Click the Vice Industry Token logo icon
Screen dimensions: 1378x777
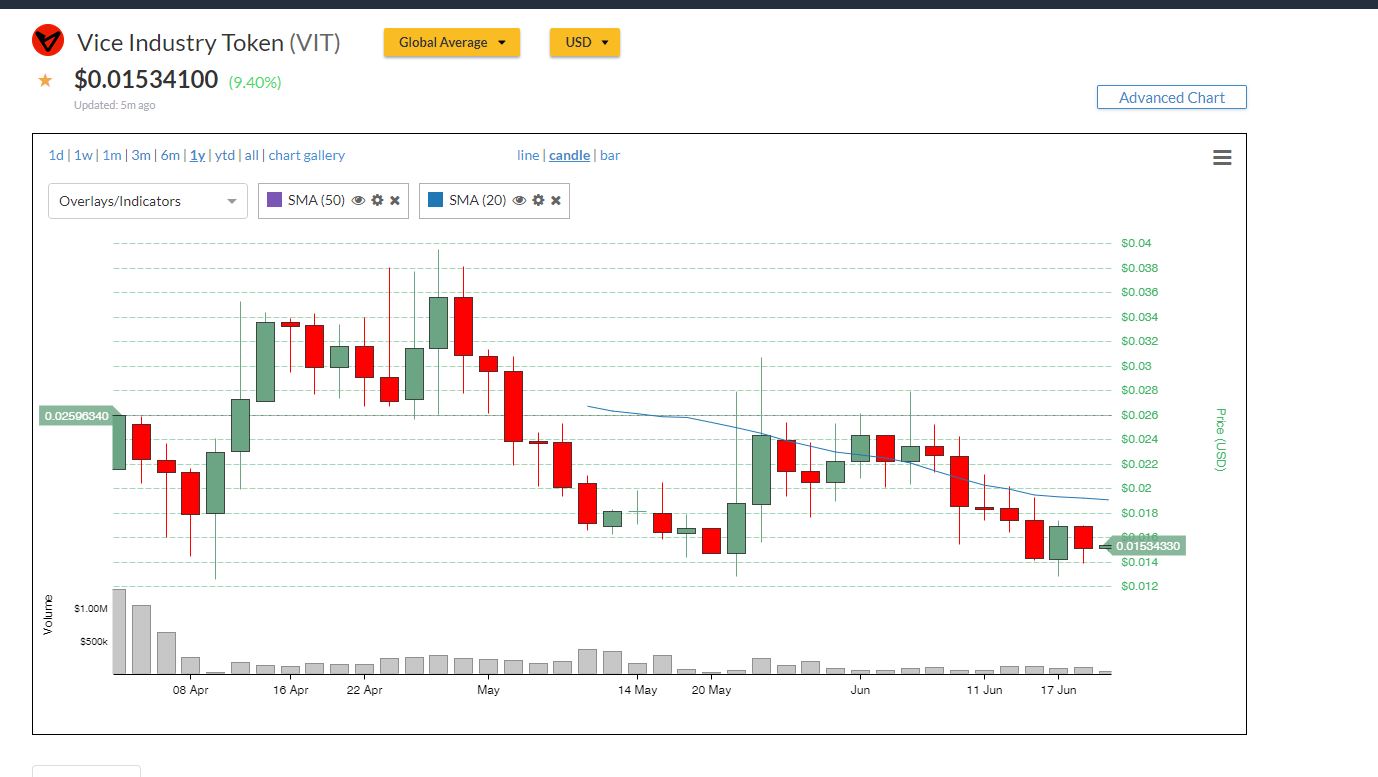tap(48, 42)
